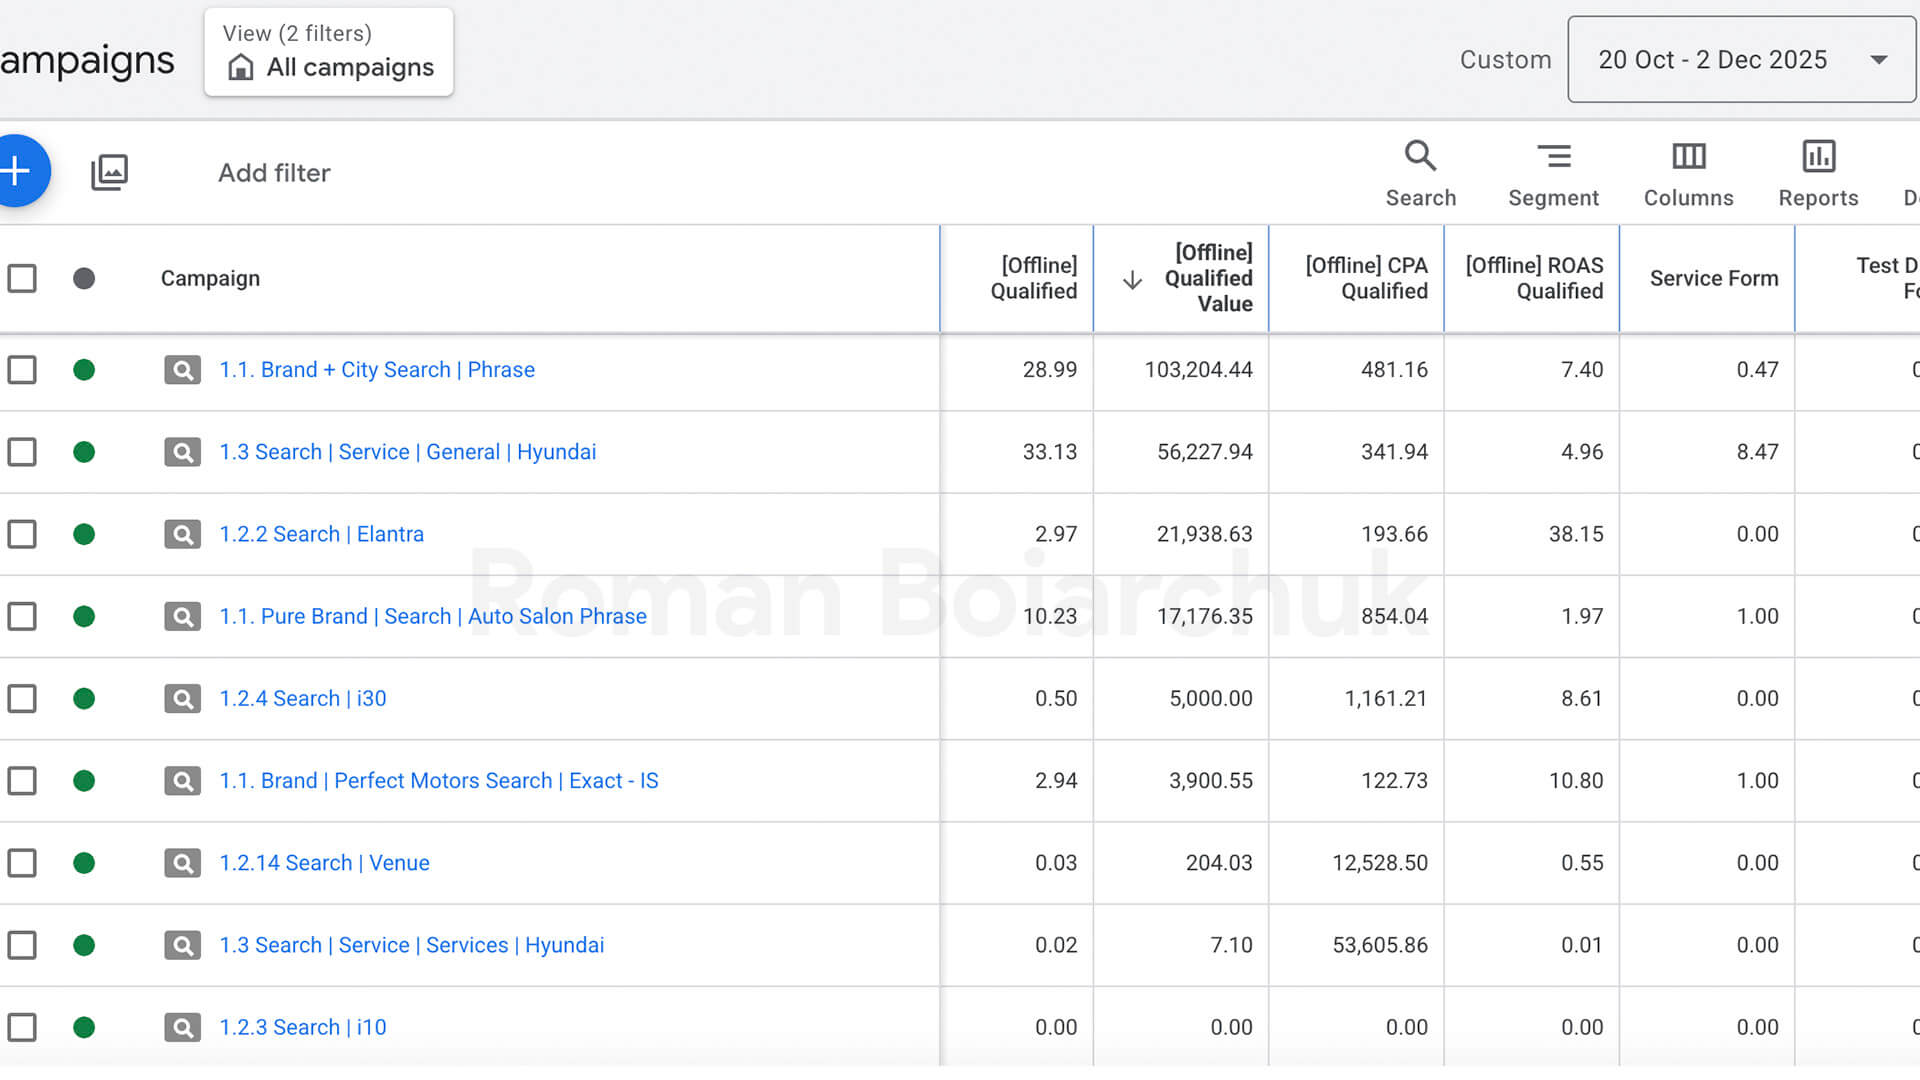Image resolution: width=1920 pixels, height=1080 pixels.
Task: Click the blue plus new campaign button
Action: (18, 171)
